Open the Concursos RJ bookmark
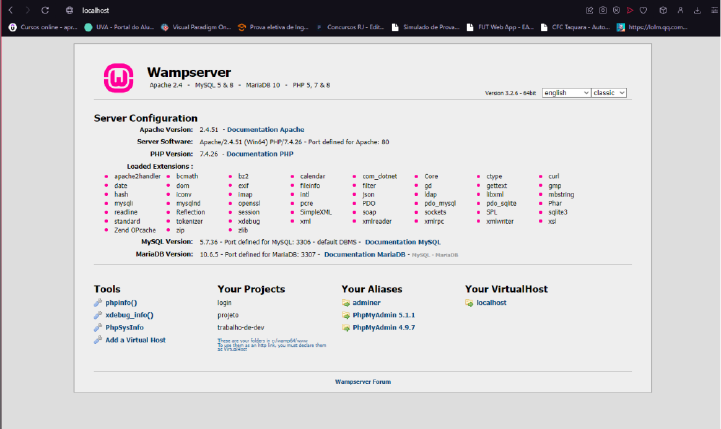The width and height of the screenshot is (721, 429). (x=349, y=27)
